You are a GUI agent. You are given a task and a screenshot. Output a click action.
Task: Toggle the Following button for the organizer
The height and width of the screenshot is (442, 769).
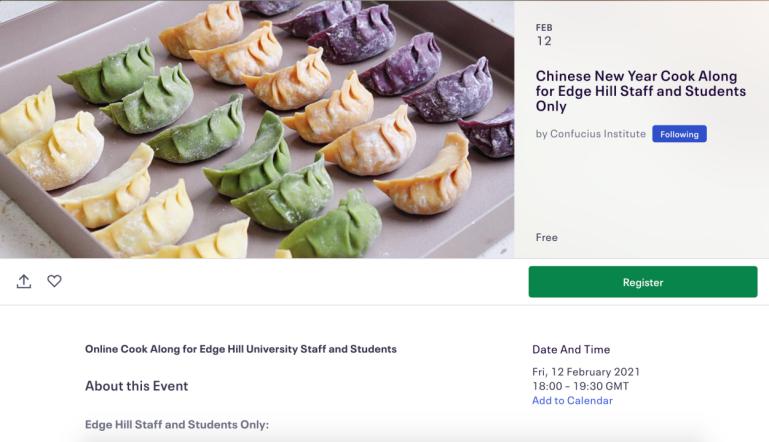coord(679,134)
